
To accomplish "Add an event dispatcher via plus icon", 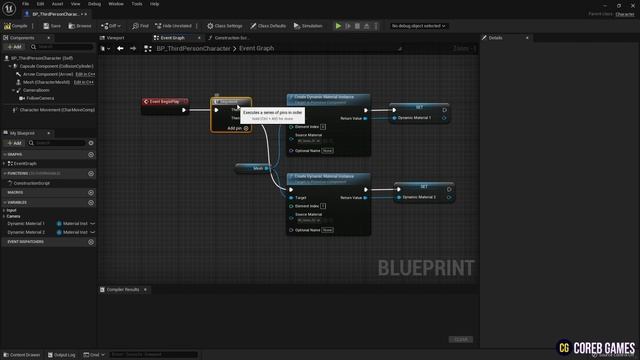I will [x=91, y=242].
